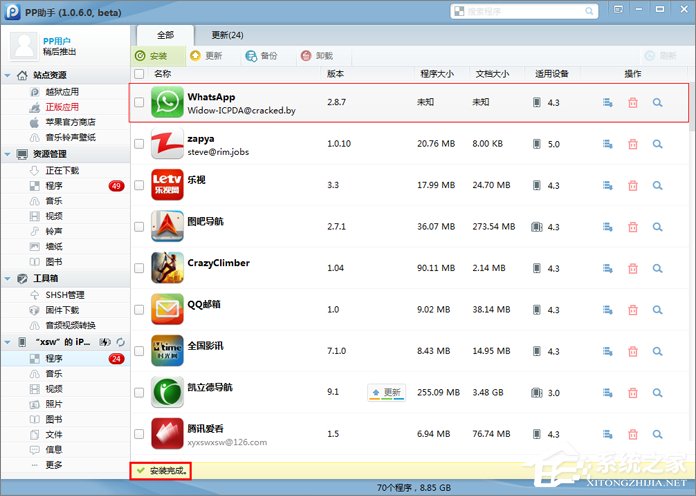696x496 pixels.
Task: Toggle the select-all checkbox in header
Action: (x=139, y=74)
